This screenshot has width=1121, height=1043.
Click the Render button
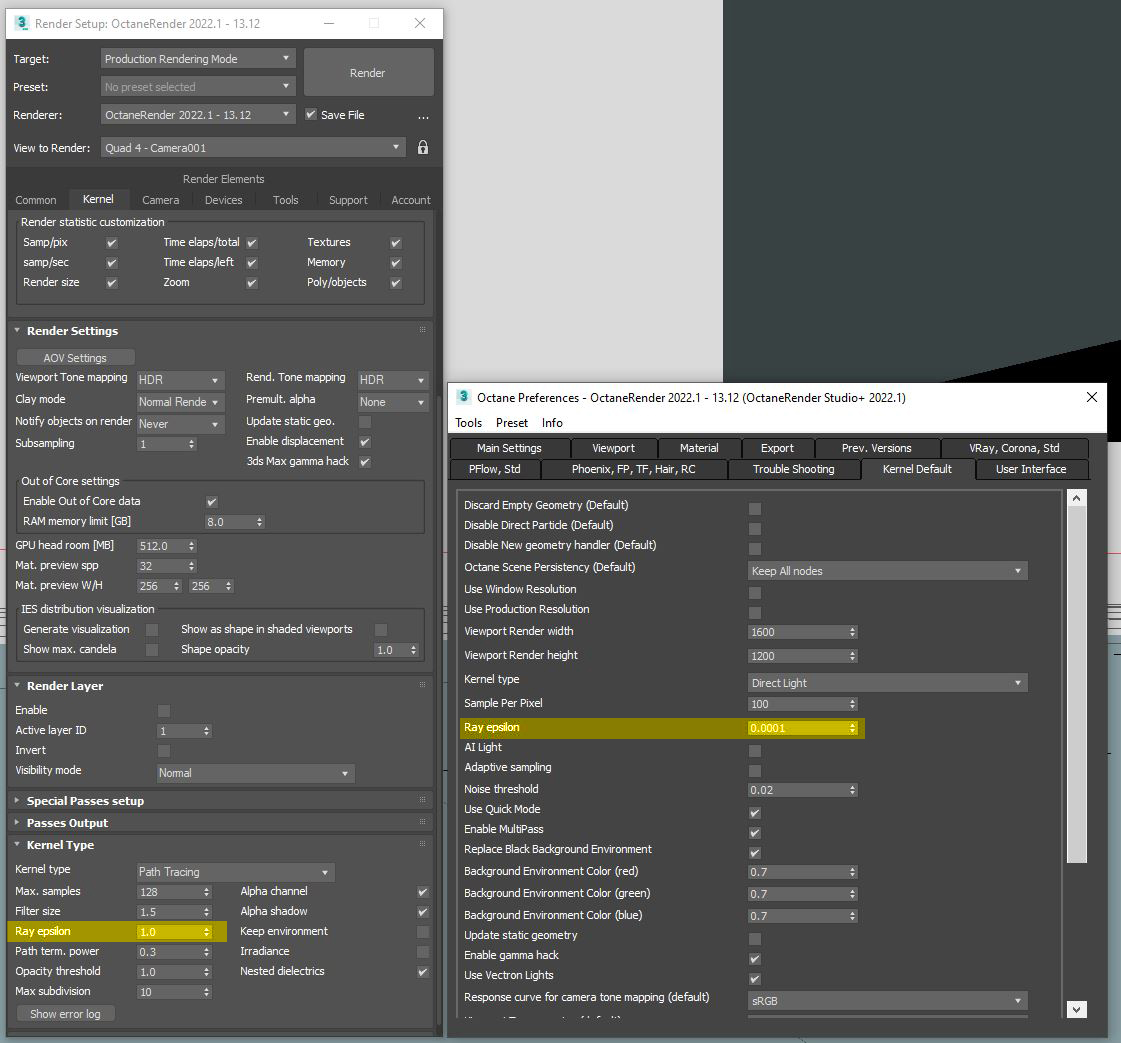[x=367, y=72]
